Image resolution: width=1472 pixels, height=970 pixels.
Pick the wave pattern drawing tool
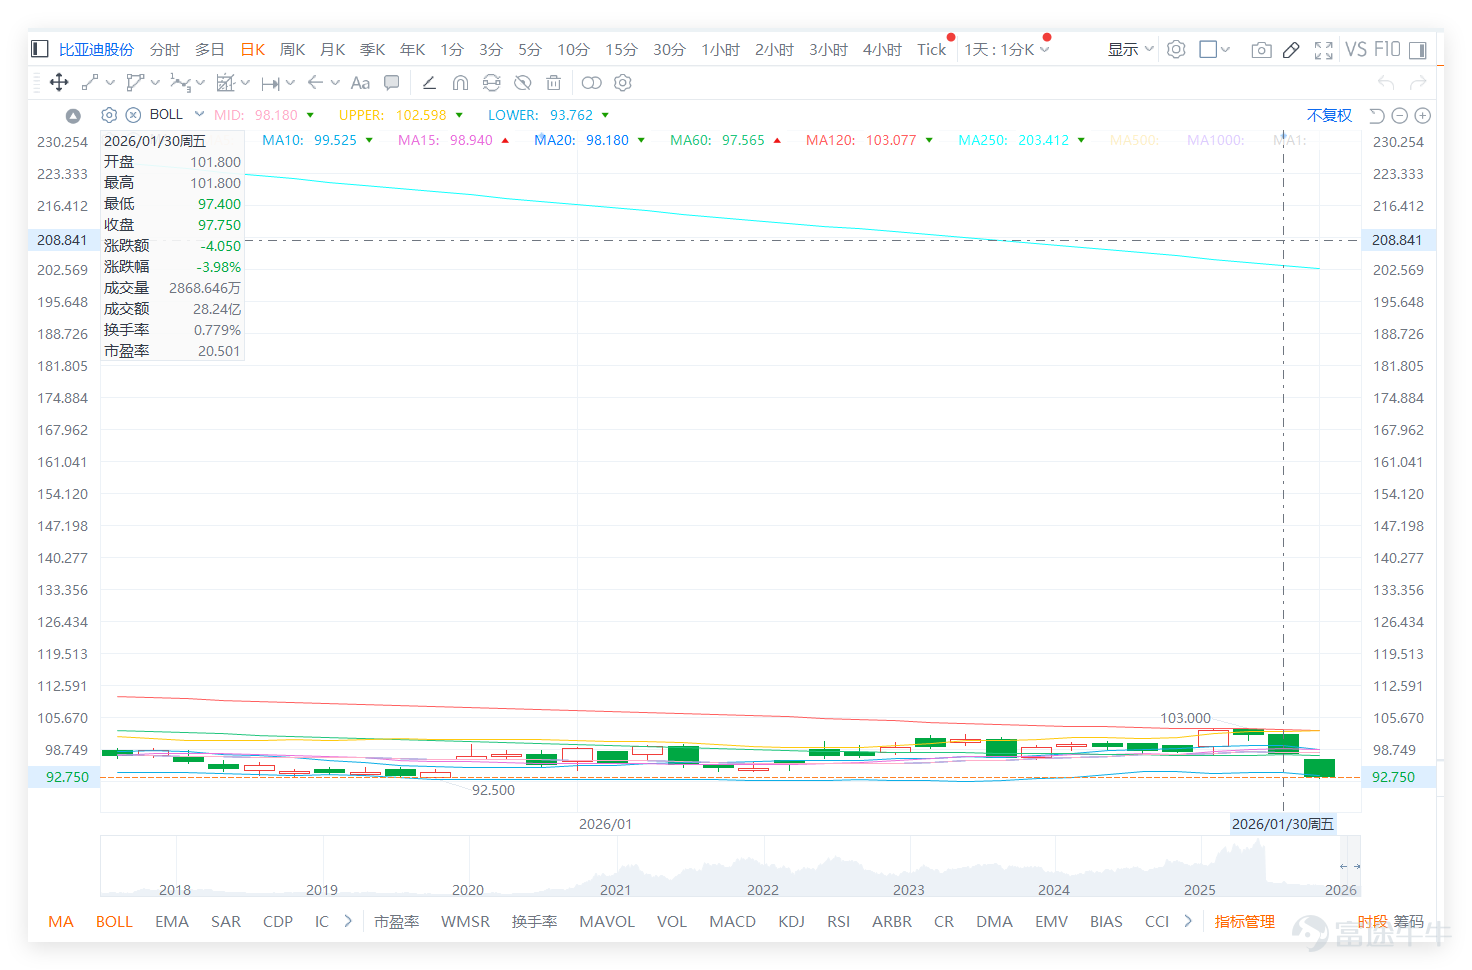(180, 83)
